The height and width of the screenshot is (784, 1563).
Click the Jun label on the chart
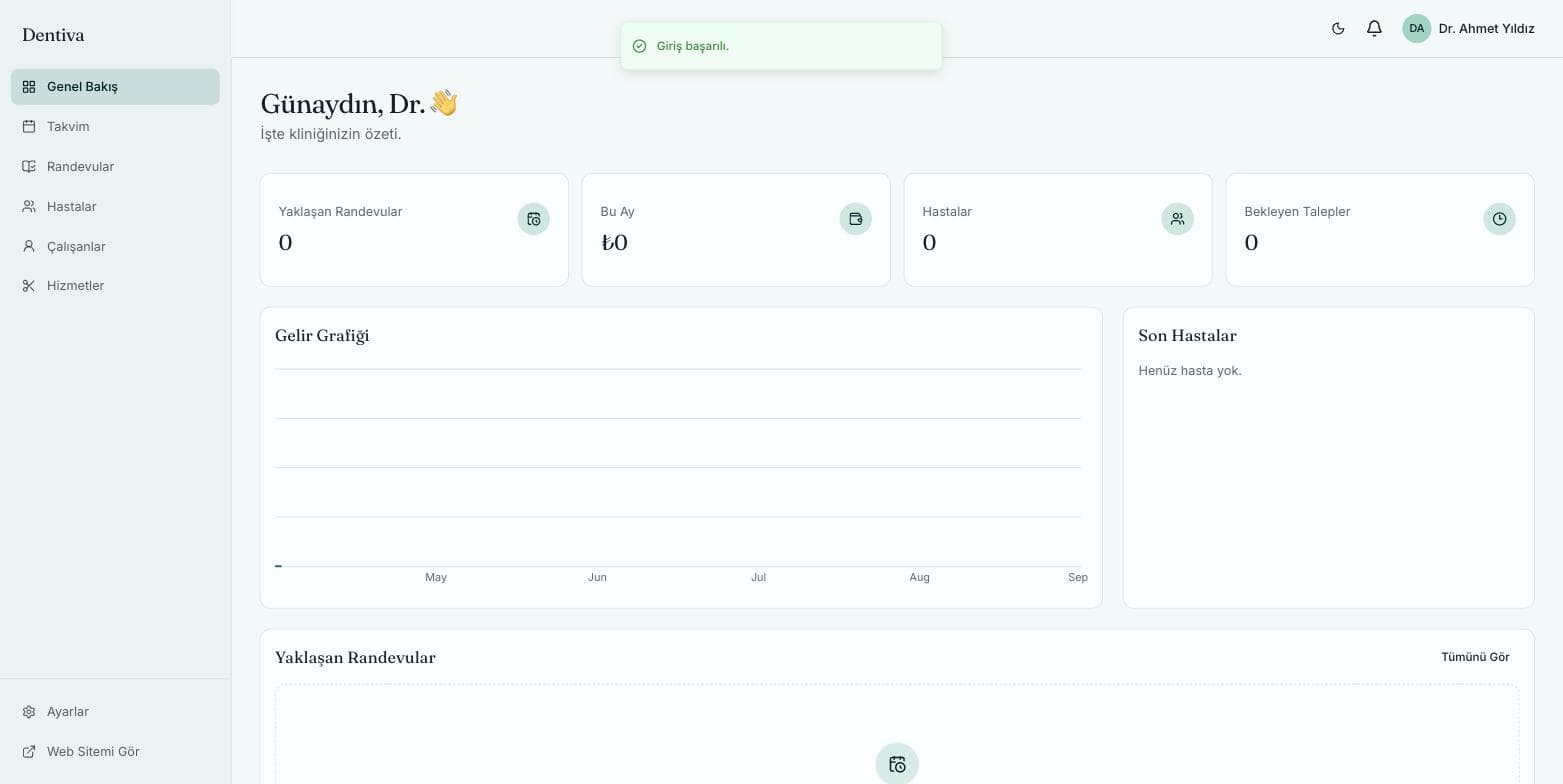coord(597,578)
